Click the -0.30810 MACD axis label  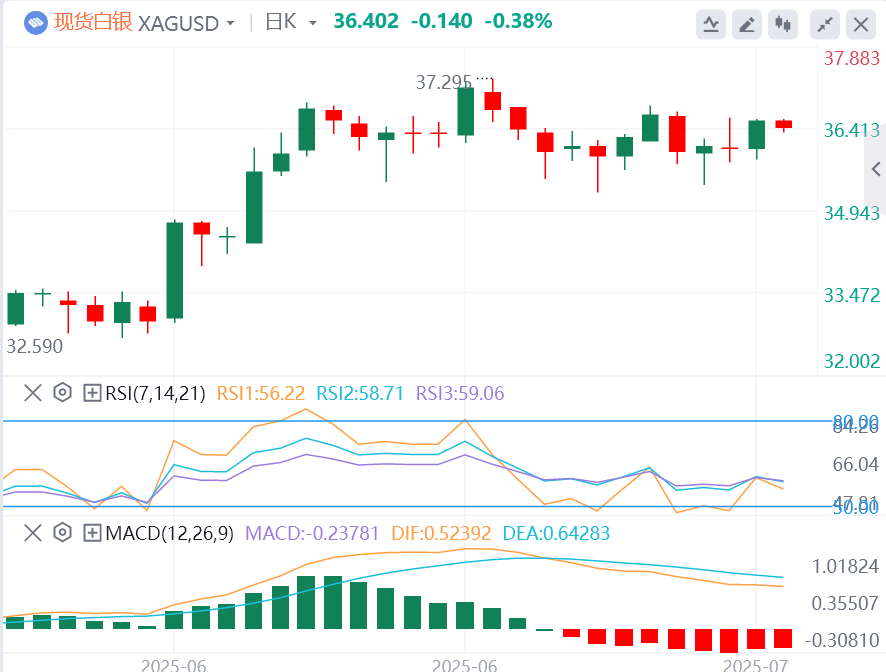pyautogui.click(x=842, y=640)
